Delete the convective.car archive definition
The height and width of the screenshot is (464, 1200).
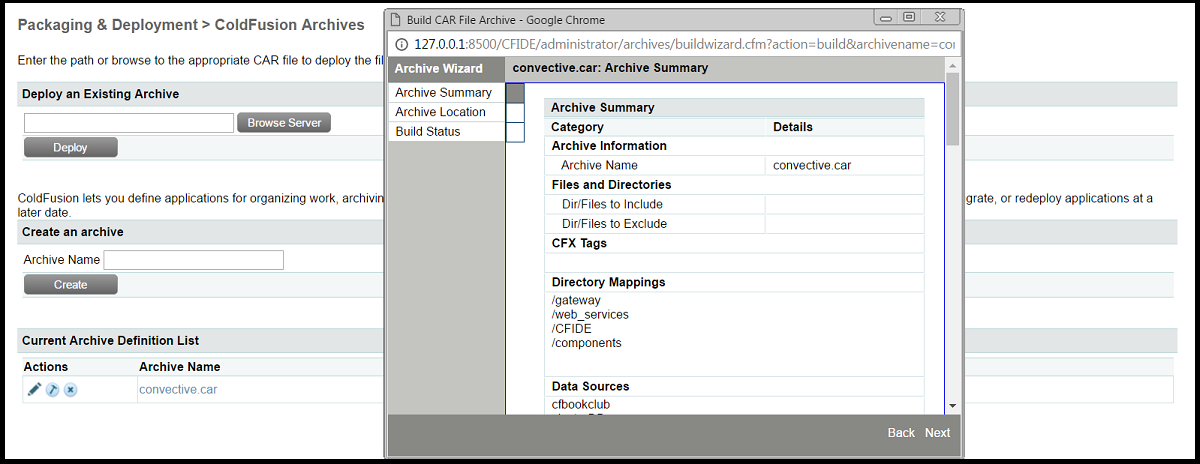71,389
